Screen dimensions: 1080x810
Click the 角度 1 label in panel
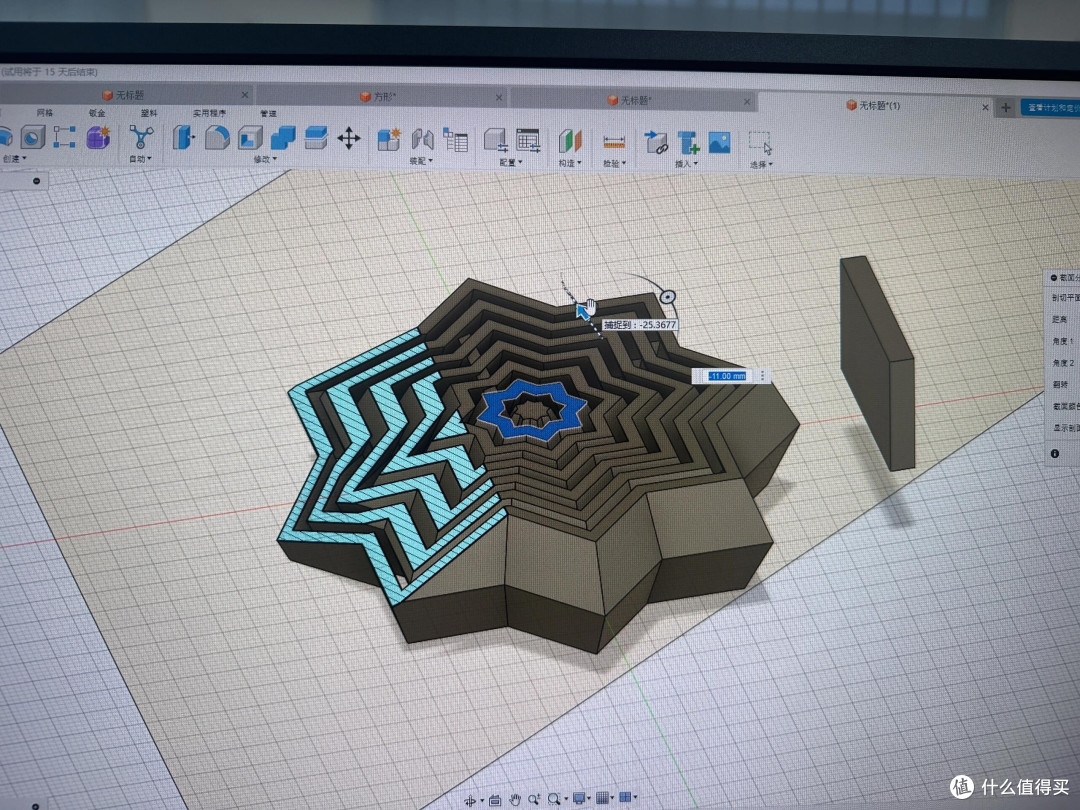click(x=1063, y=341)
